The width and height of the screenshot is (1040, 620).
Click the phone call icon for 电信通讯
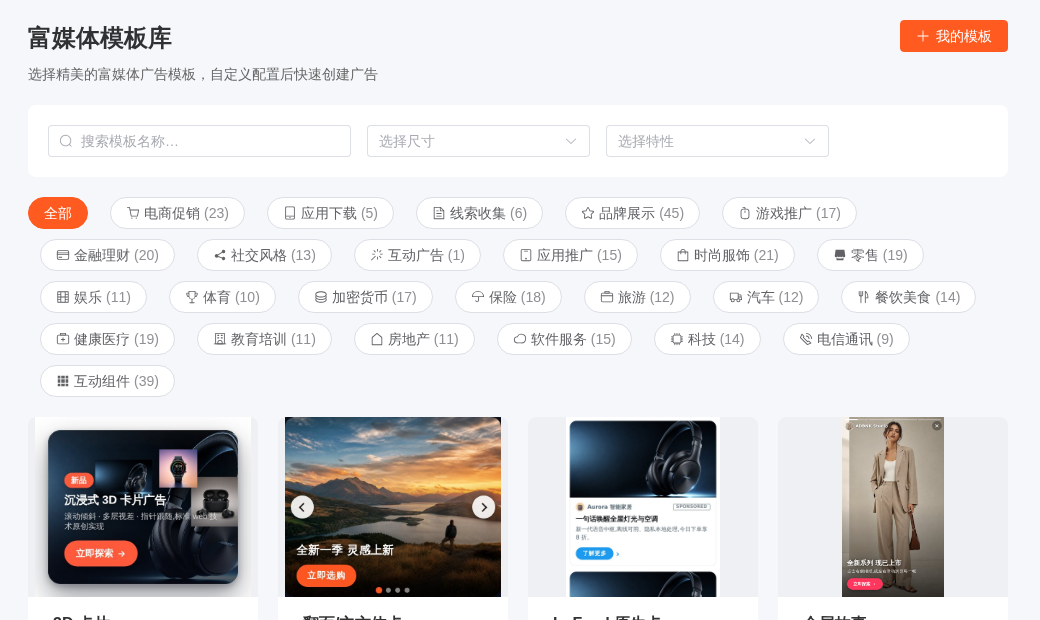click(806, 340)
